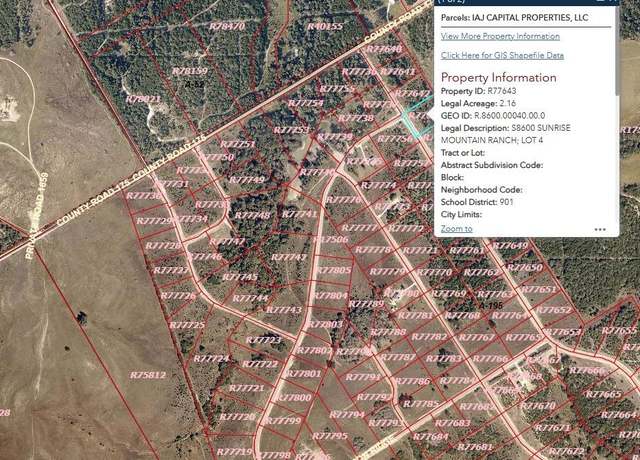Click parcel label R77665 on map
The image size is (640, 460).
(603, 395)
